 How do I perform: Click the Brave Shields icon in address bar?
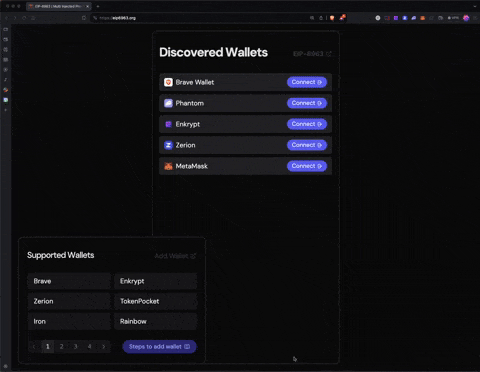[x=332, y=18]
